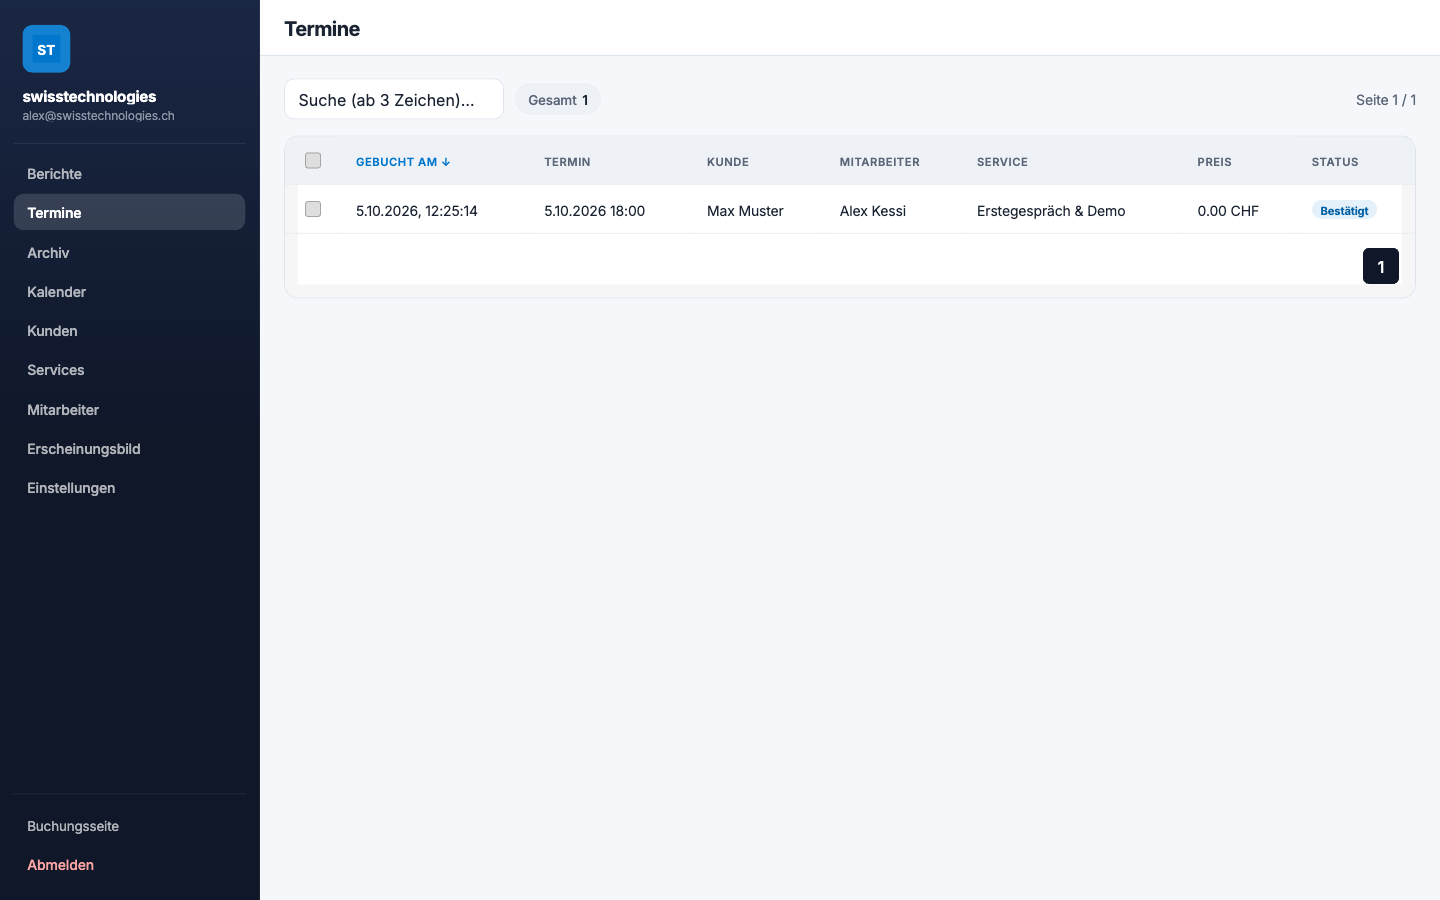
Task: Focus the Suche search field
Action: click(394, 99)
